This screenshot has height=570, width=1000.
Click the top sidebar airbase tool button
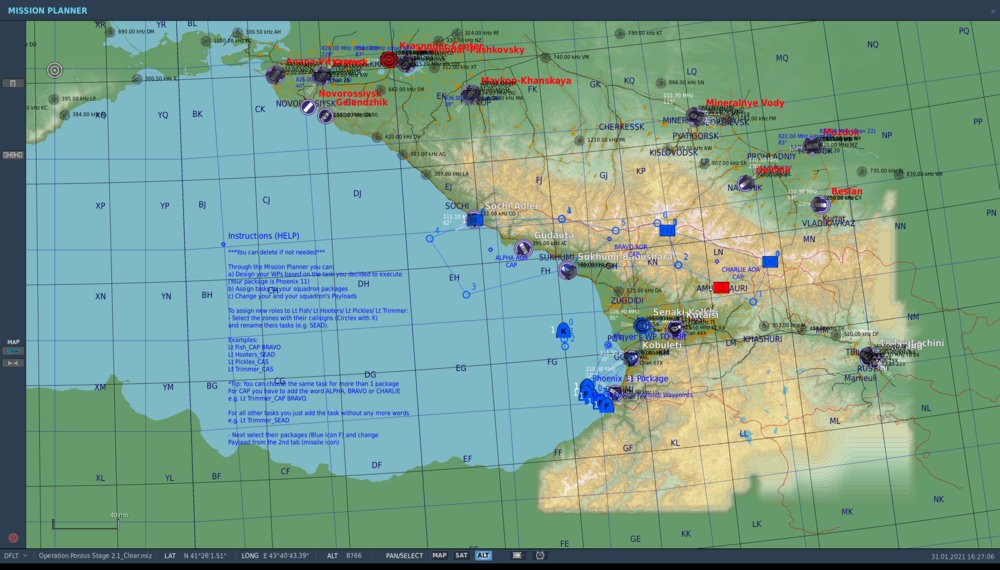tap(13, 83)
